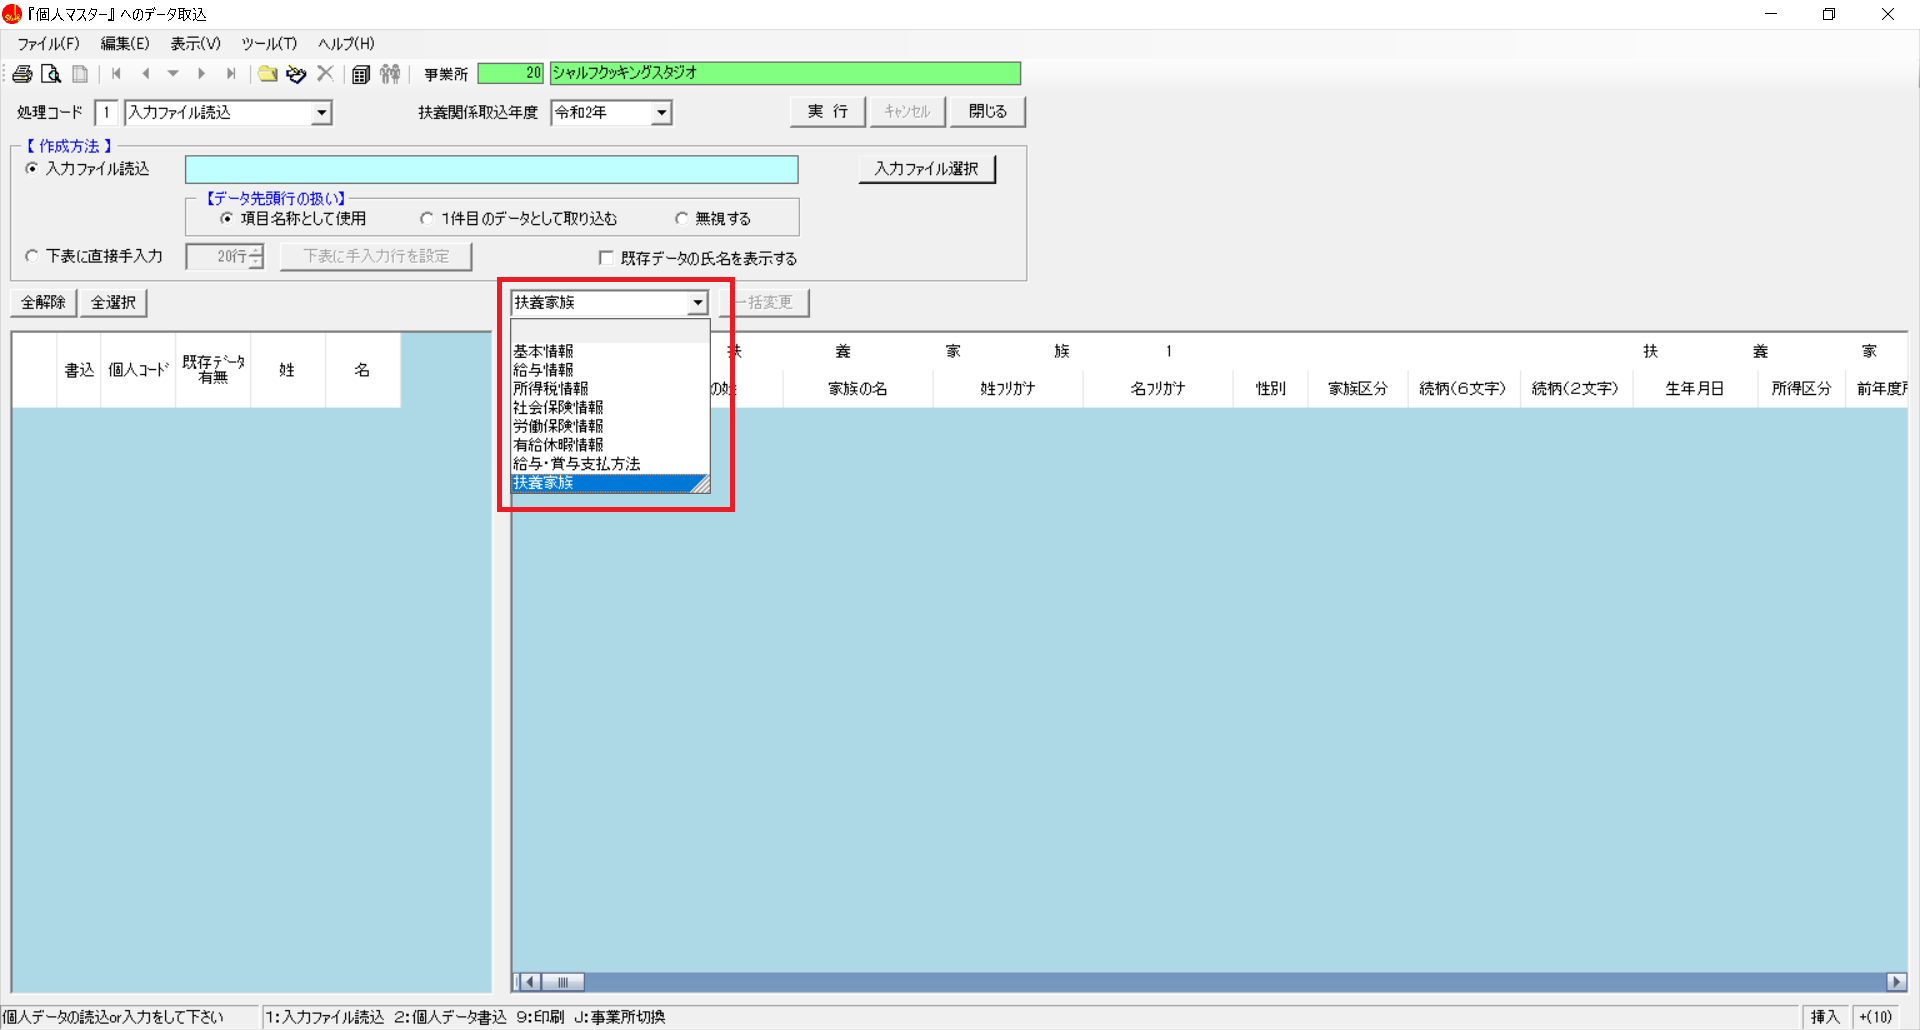This screenshot has height=1030, width=1920.
Task: Jump to first record arrow icon
Action: tap(116, 74)
